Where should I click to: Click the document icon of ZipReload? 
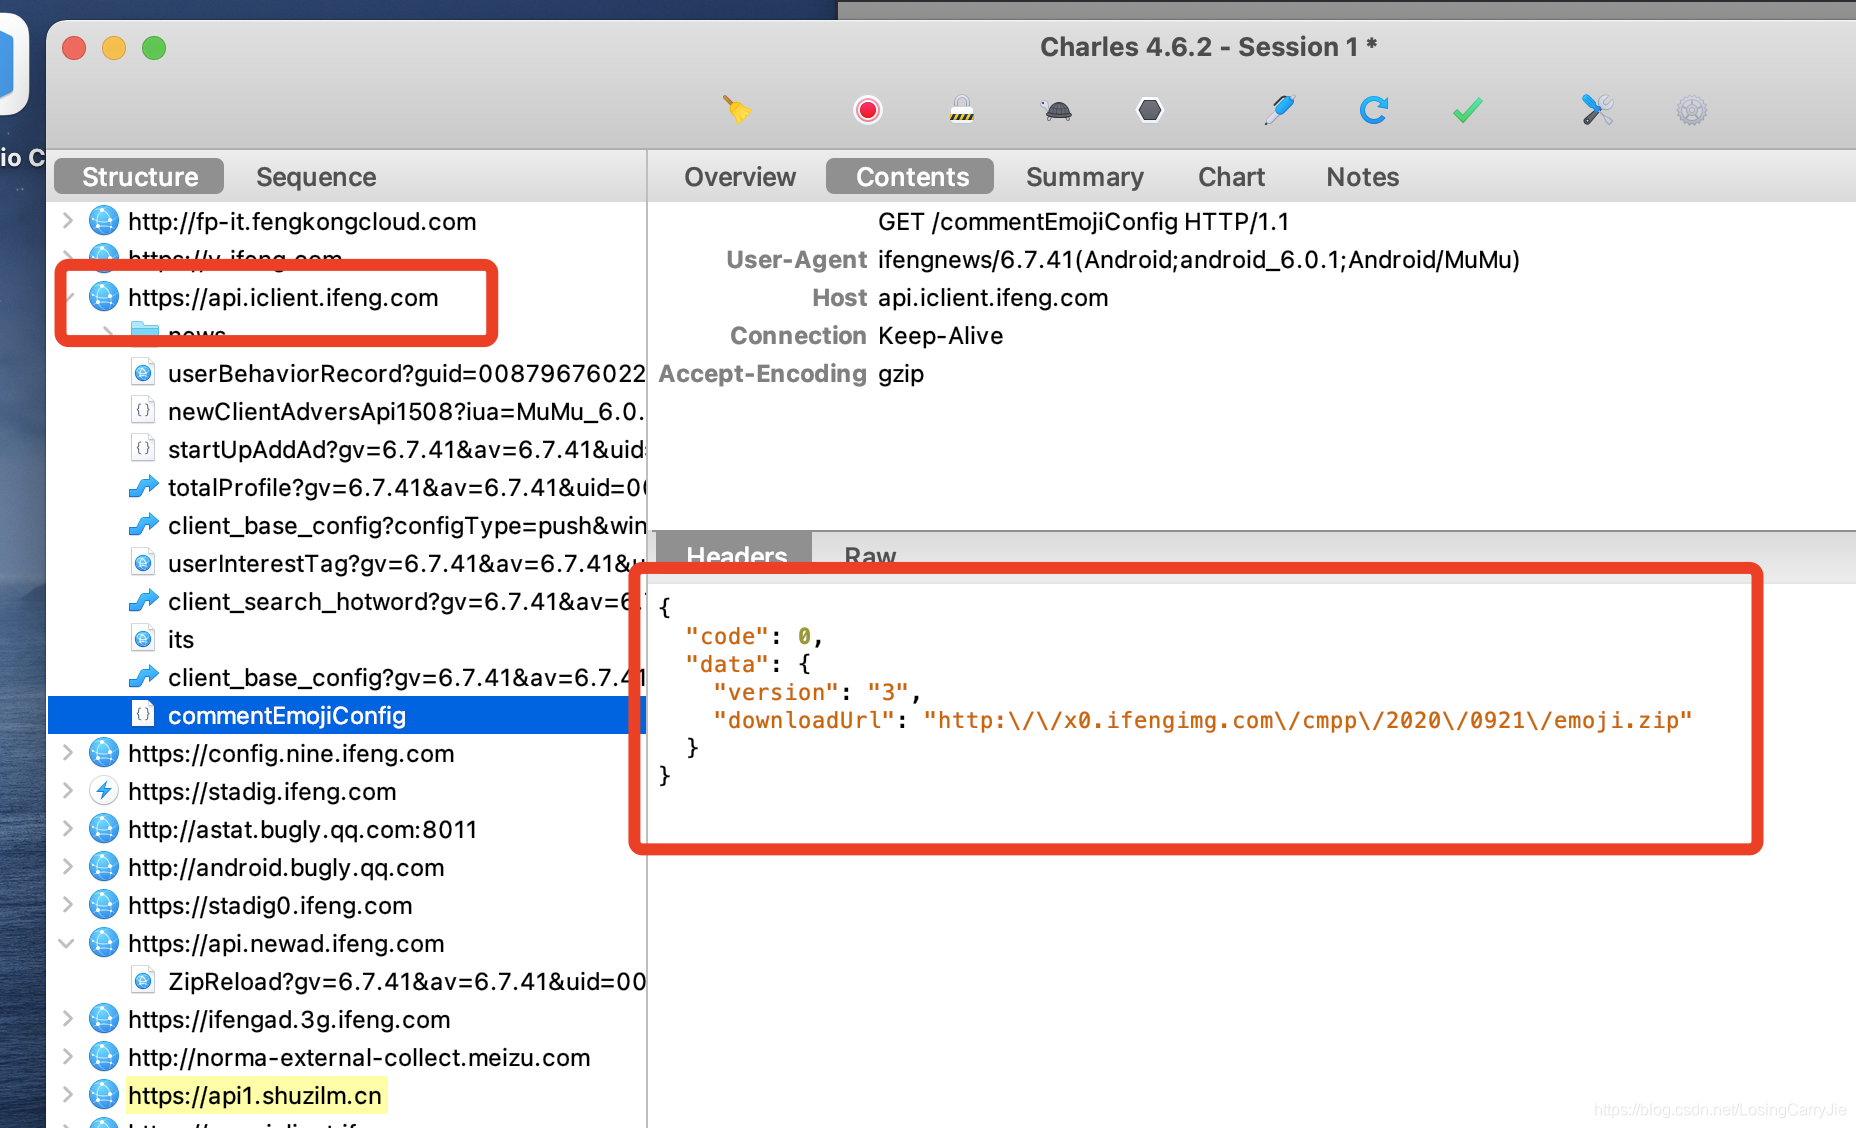click(x=143, y=980)
